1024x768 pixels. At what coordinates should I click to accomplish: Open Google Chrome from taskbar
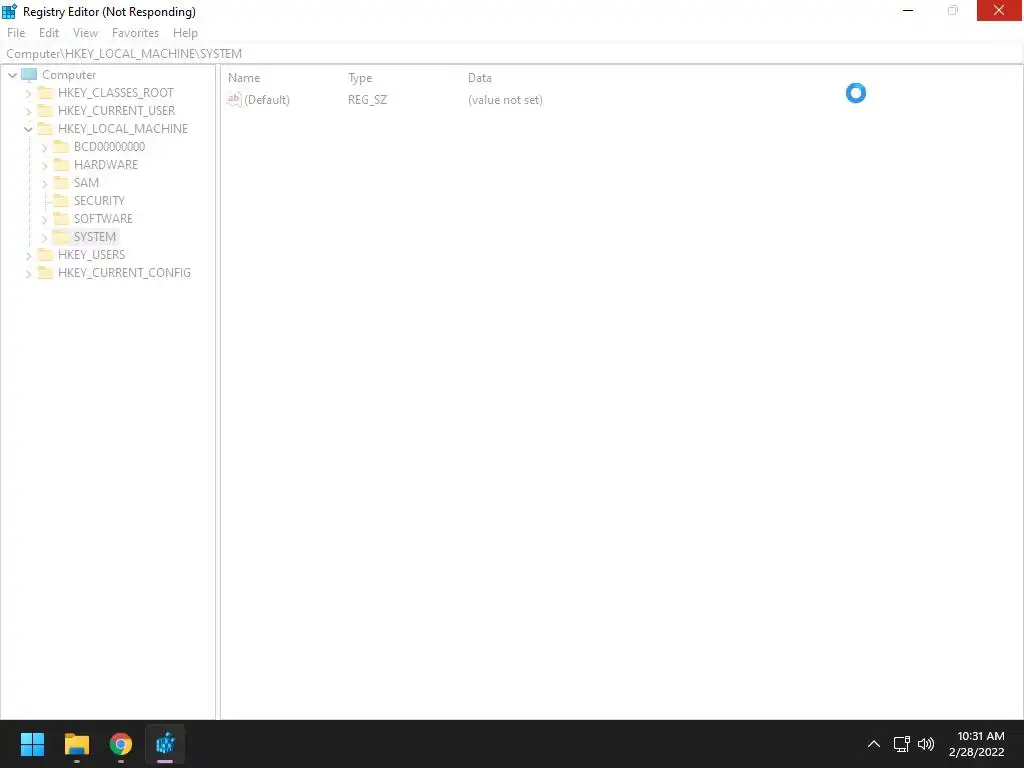pyautogui.click(x=121, y=744)
